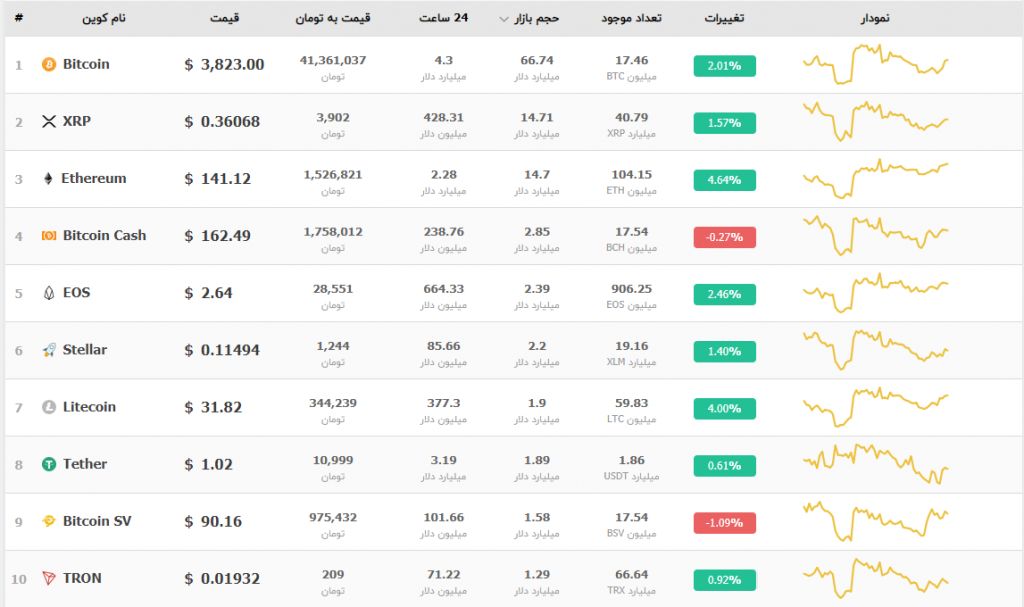Click the Bitcoin Cash icon
This screenshot has height=607, width=1024.
[x=48, y=236]
